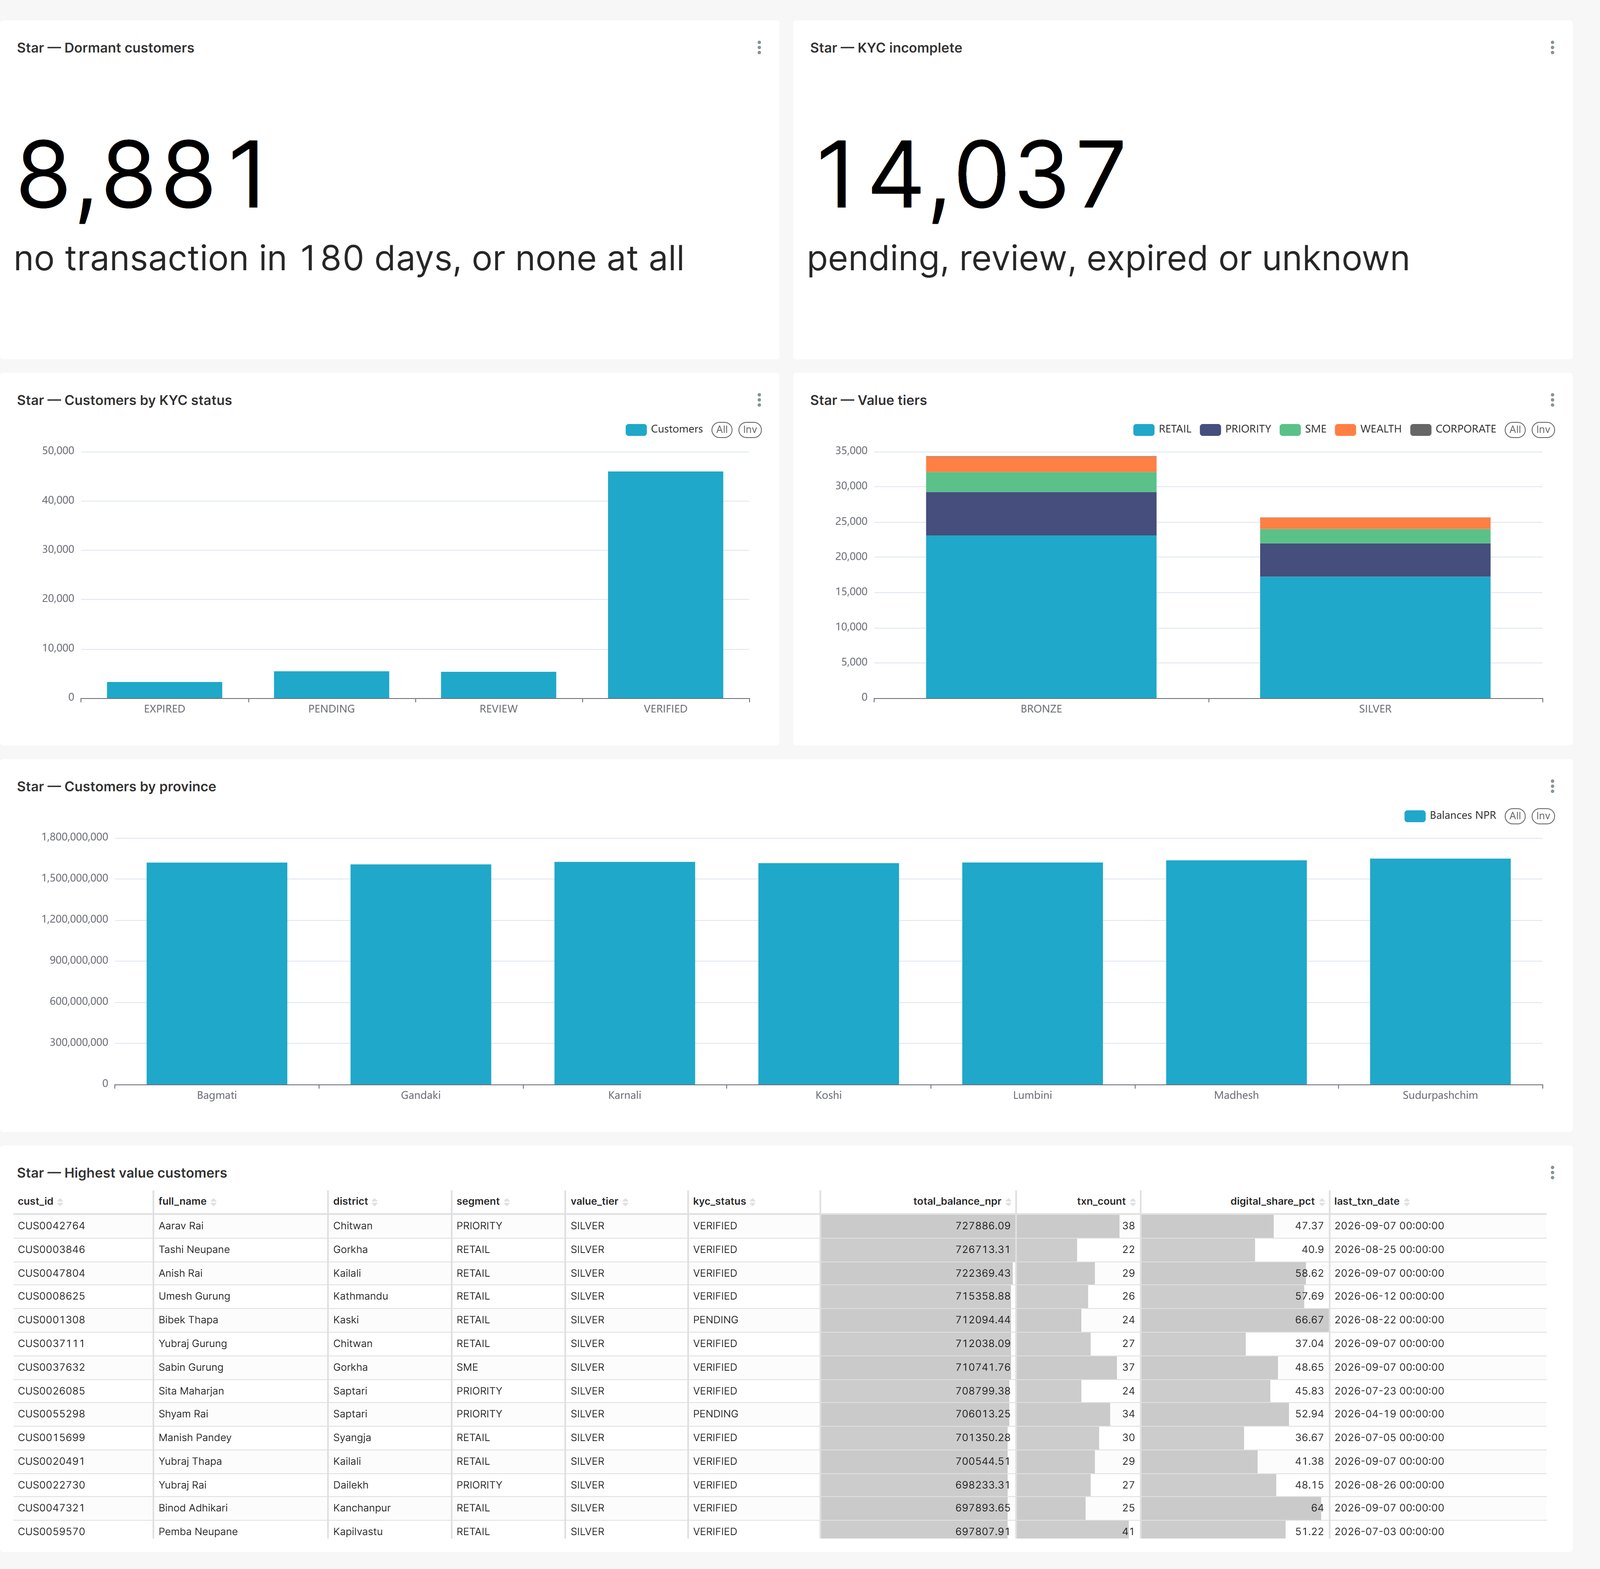Screen dimensions: 1600x1569
Task: Open the Highest value customers options menu
Action: tap(1552, 1172)
